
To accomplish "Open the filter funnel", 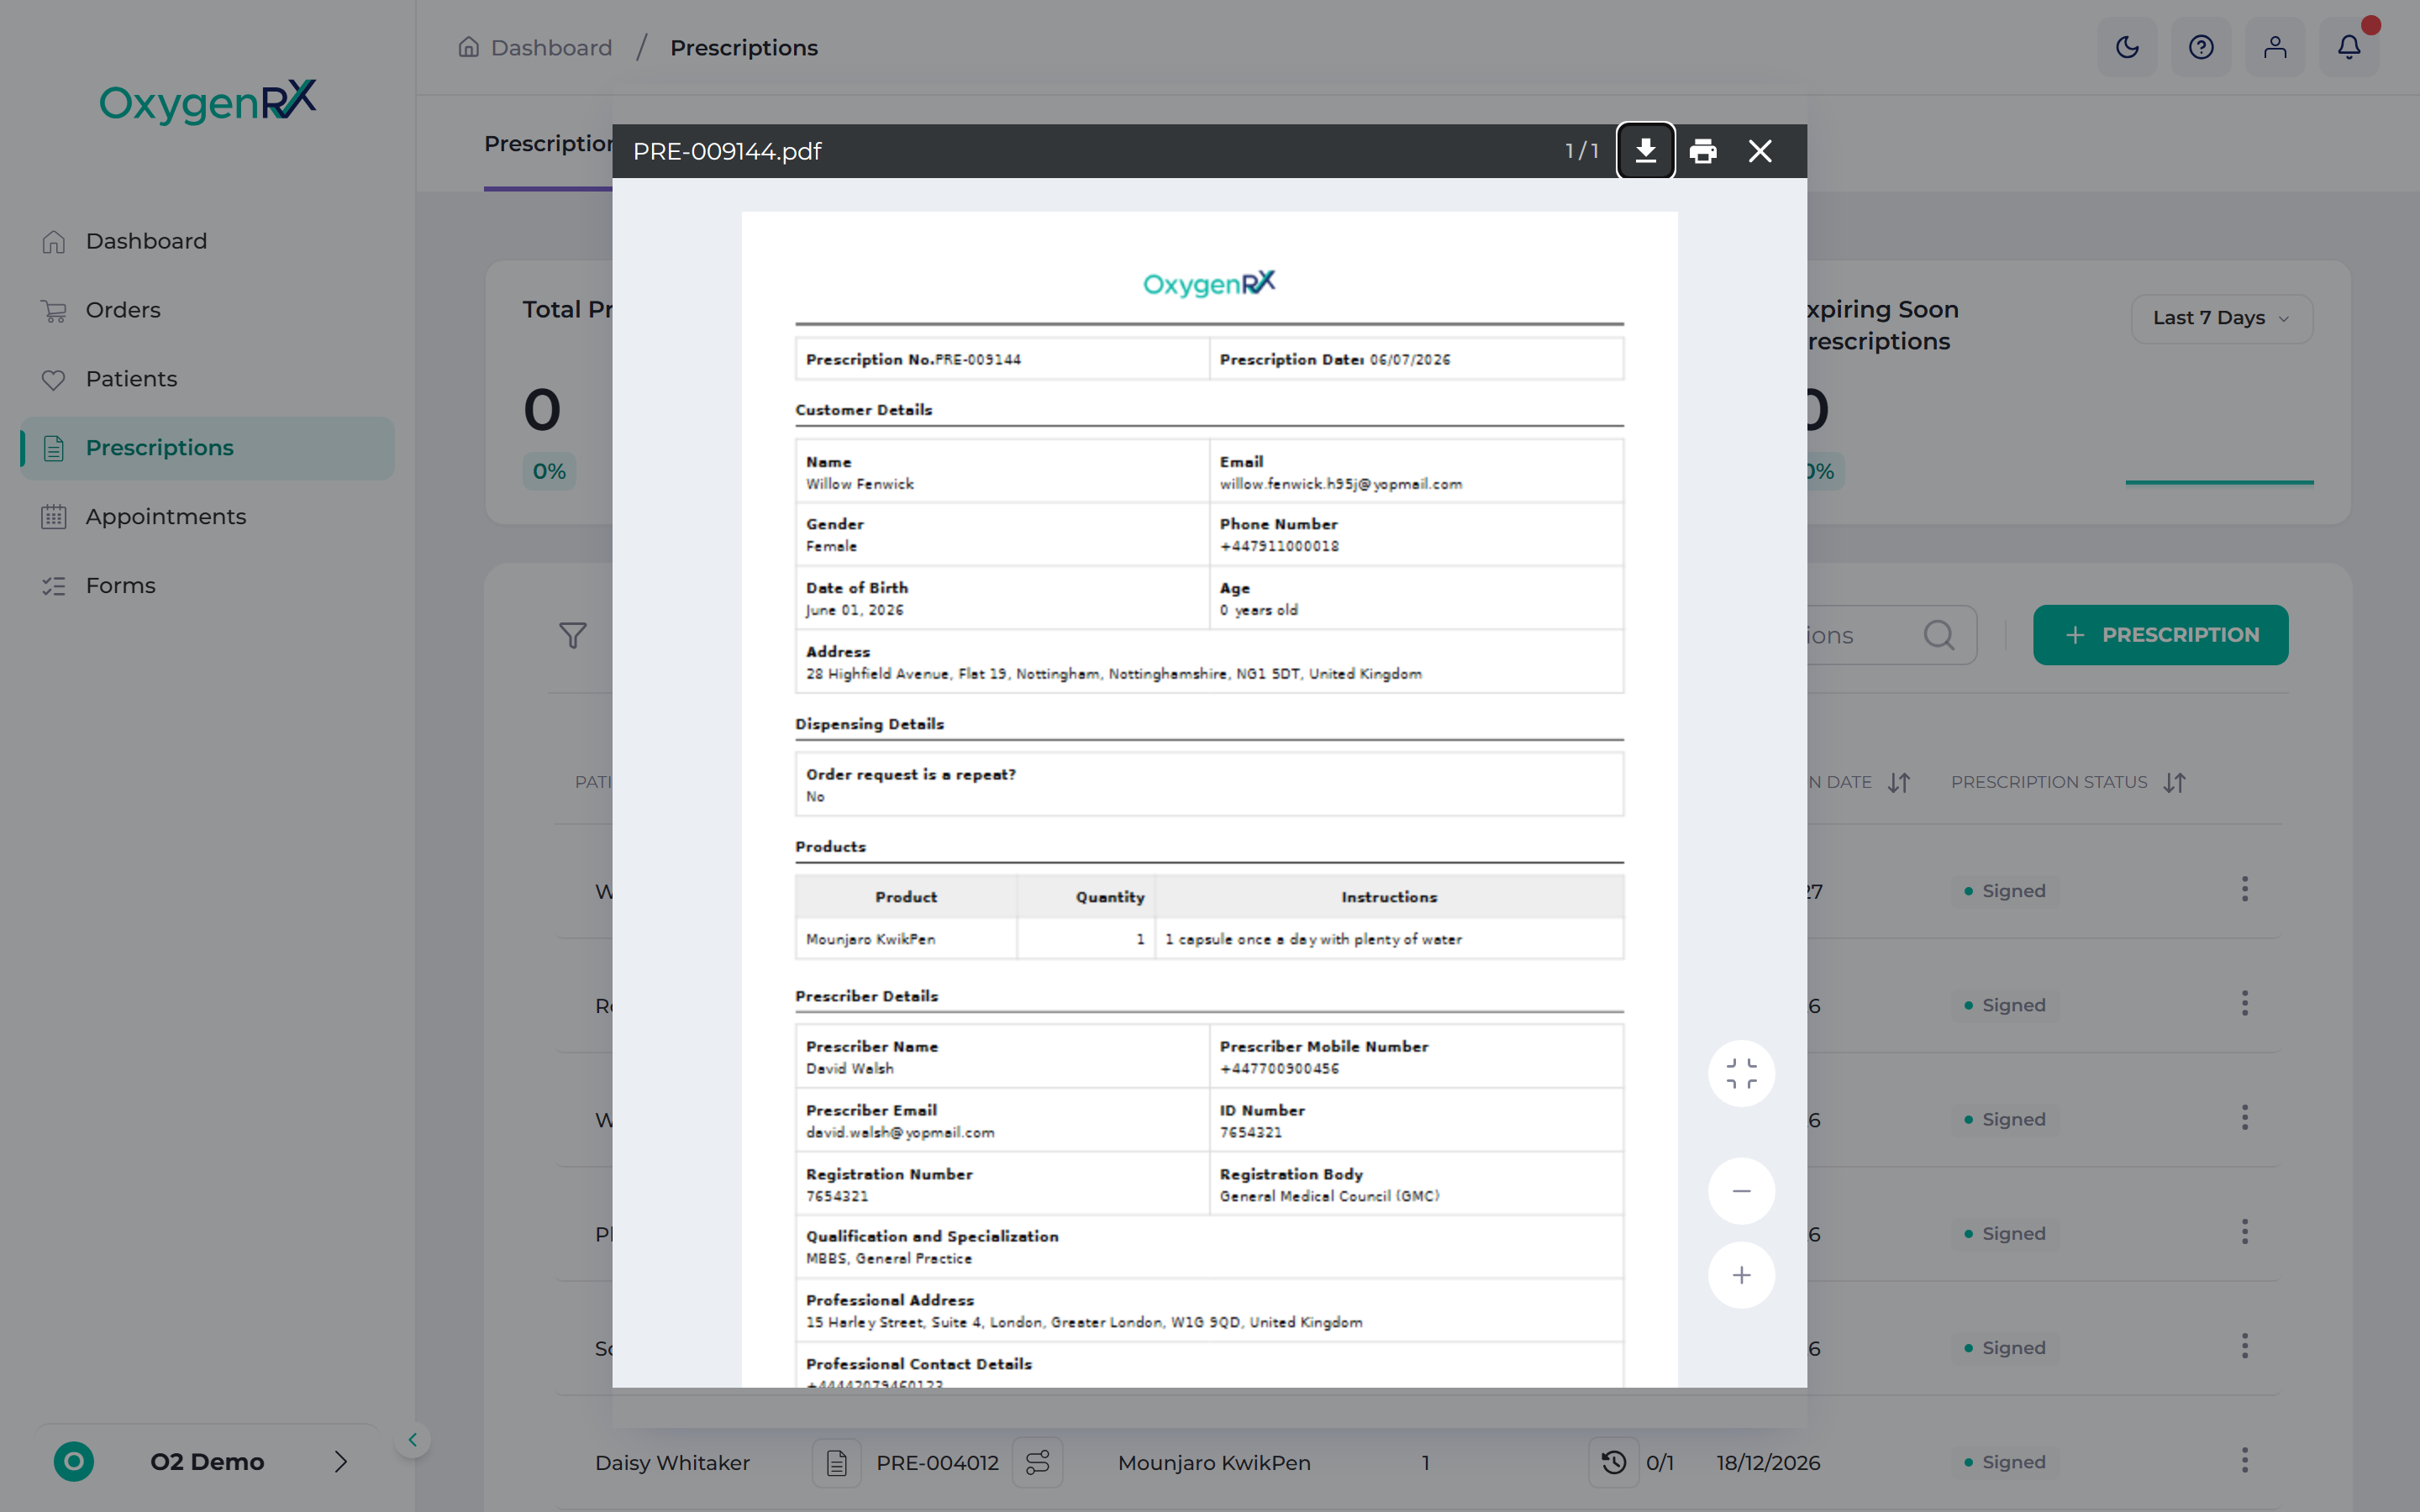I will (x=573, y=635).
